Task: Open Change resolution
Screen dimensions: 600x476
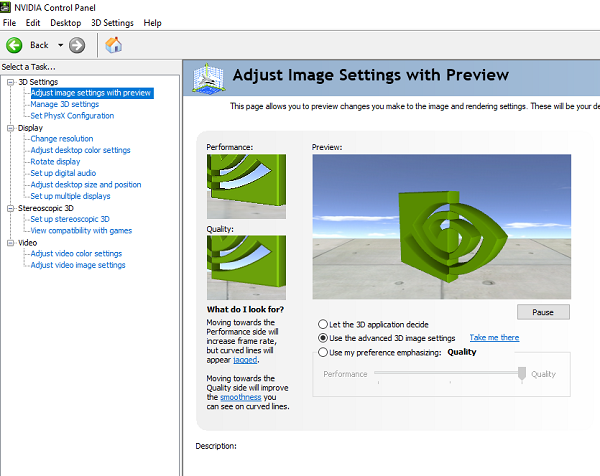Action: [x=62, y=139]
